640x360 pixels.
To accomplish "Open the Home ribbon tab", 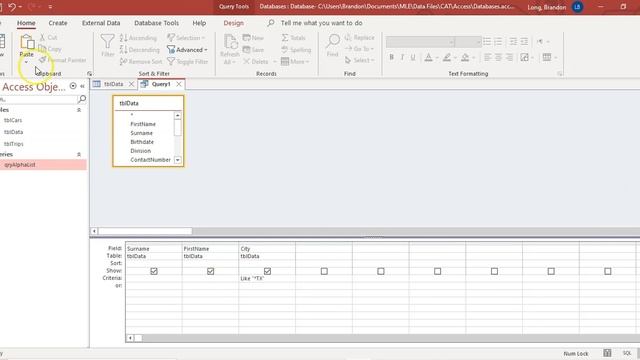I will (26, 23).
